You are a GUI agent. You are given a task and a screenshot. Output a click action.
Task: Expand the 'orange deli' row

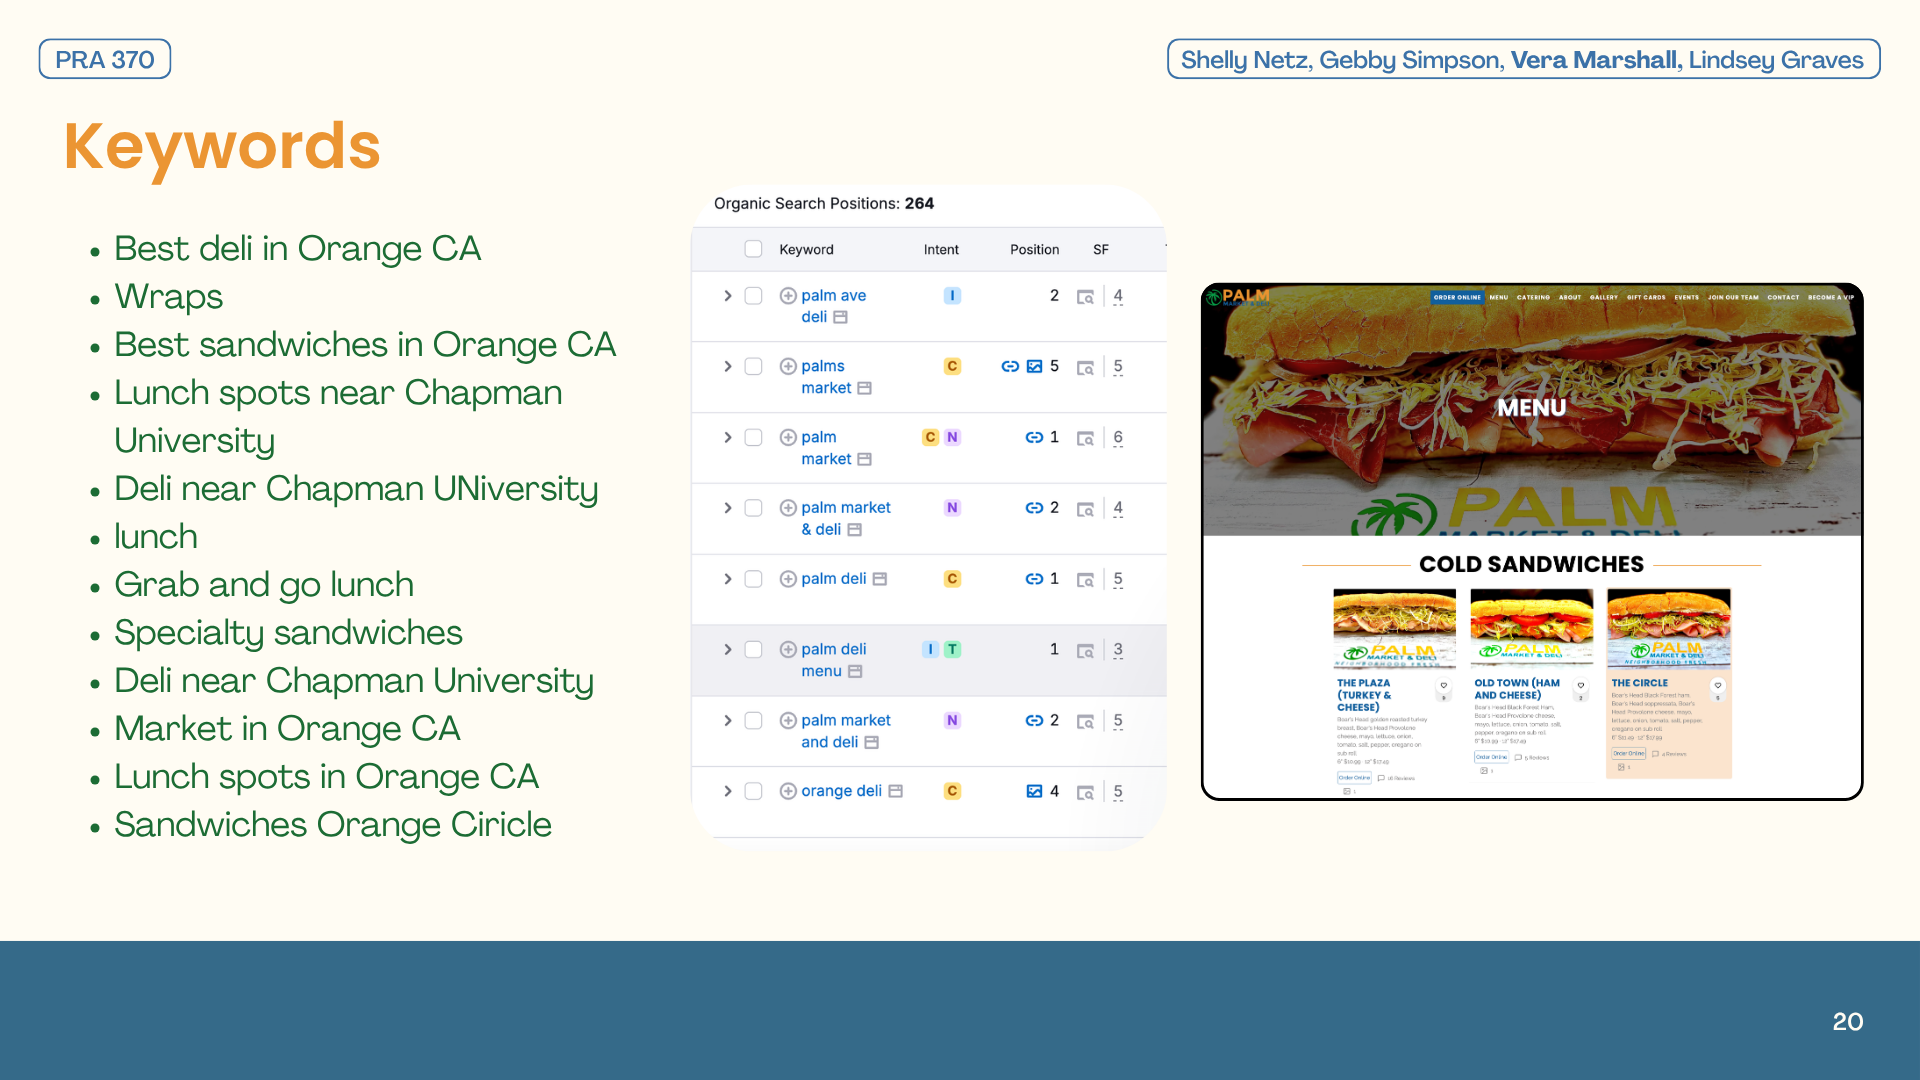[727, 792]
